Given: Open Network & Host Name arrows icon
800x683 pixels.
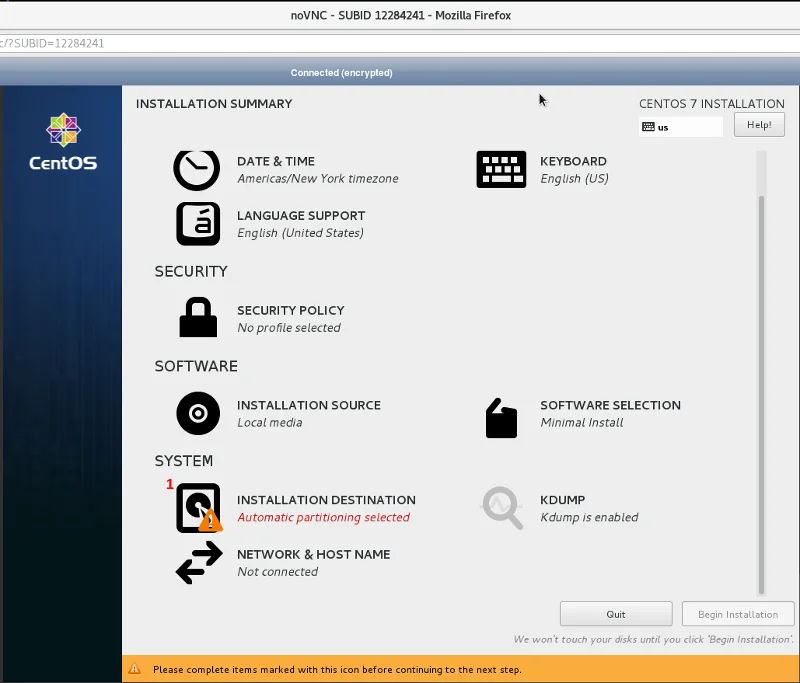Looking at the screenshot, I should [x=199, y=563].
